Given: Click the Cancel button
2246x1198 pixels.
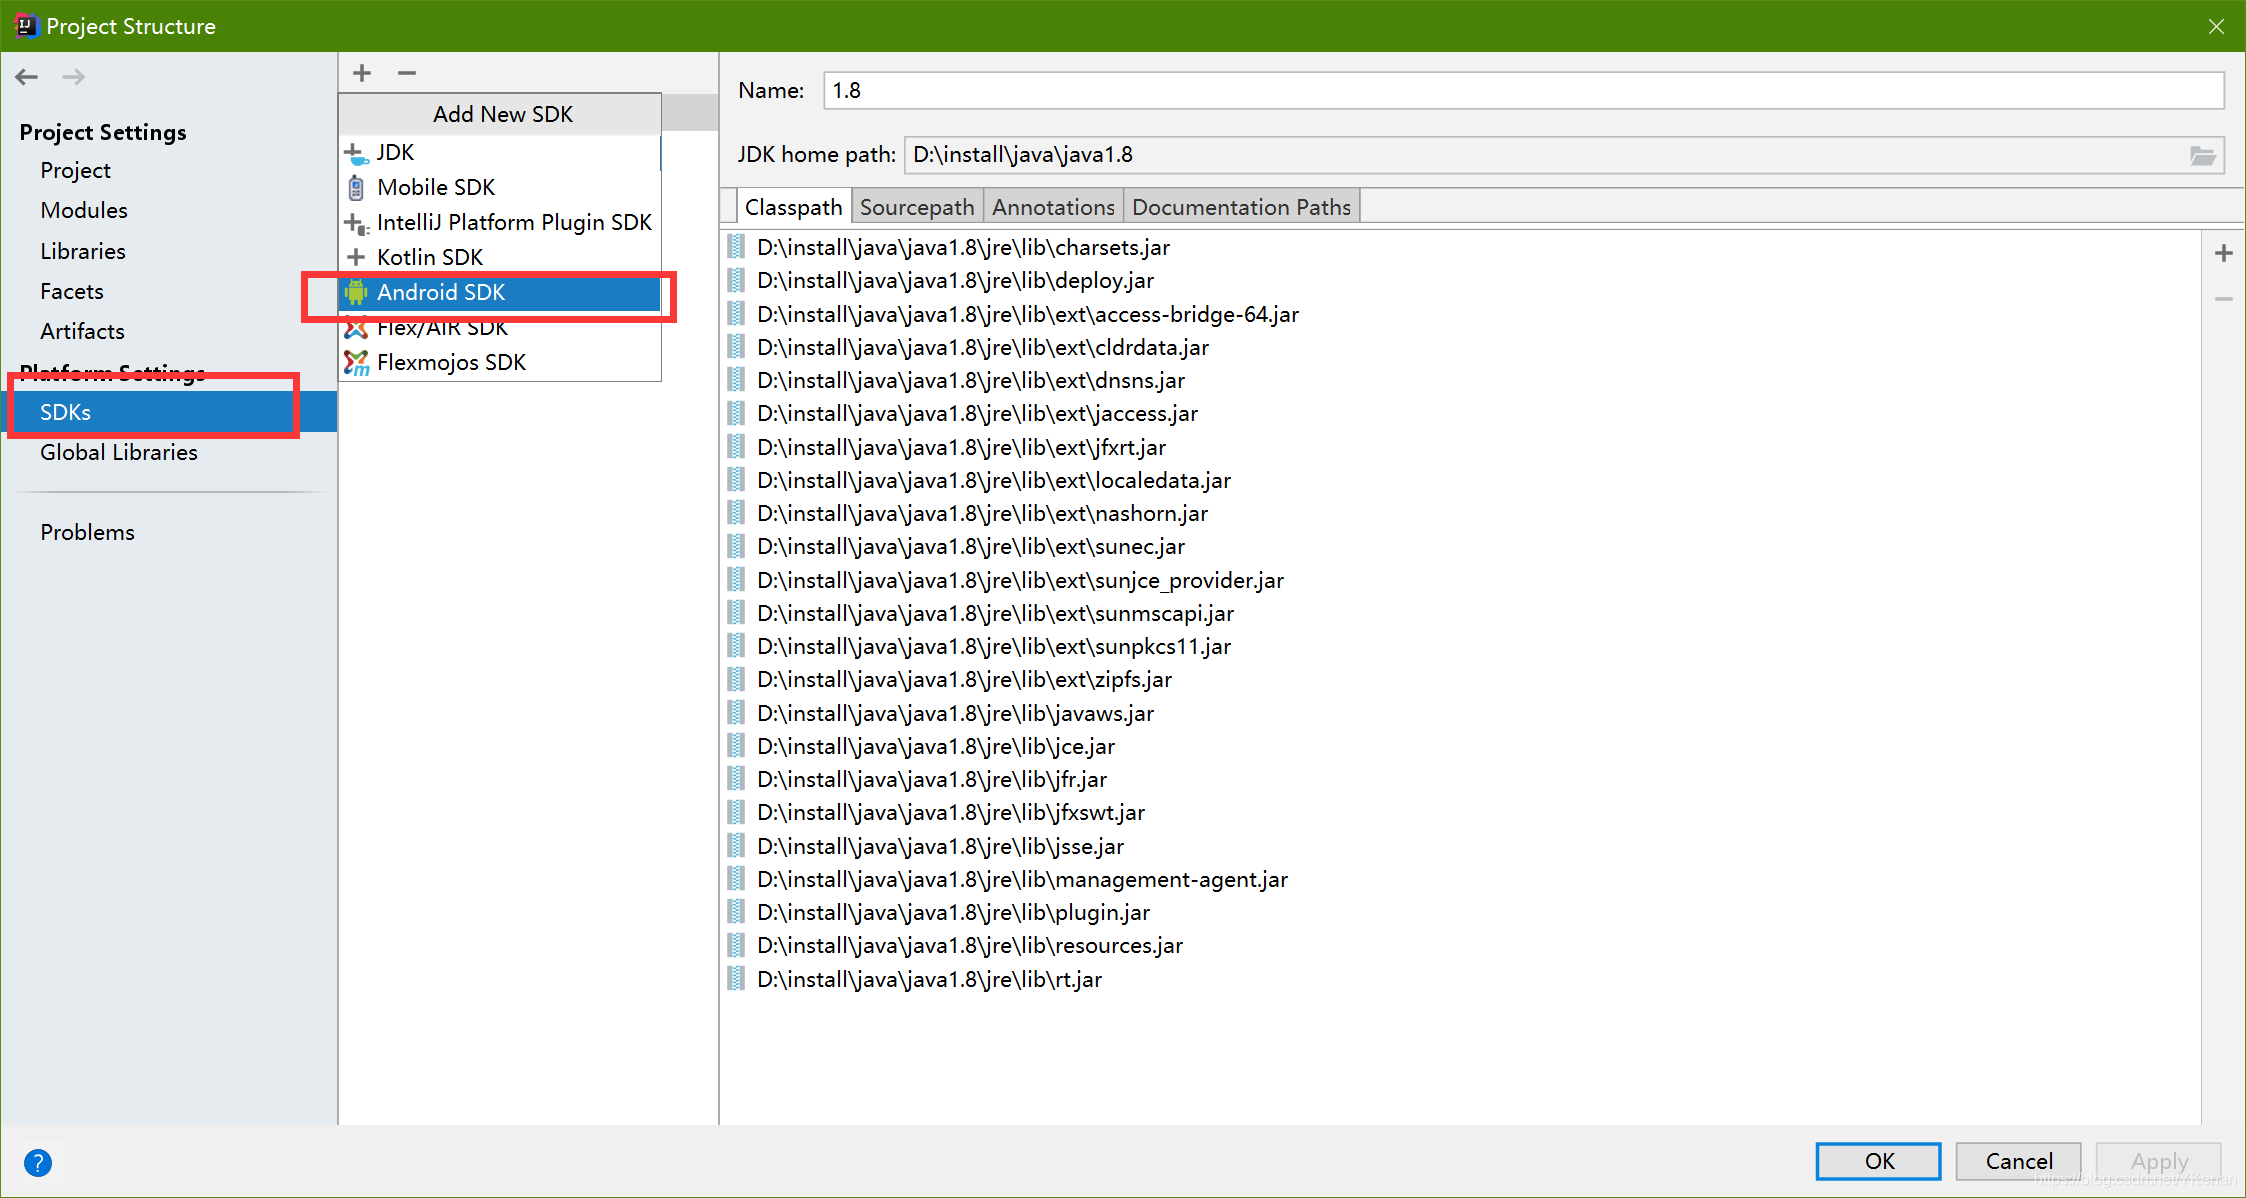Looking at the screenshot, I should pyautogui.click(x=2018, y=1161).
